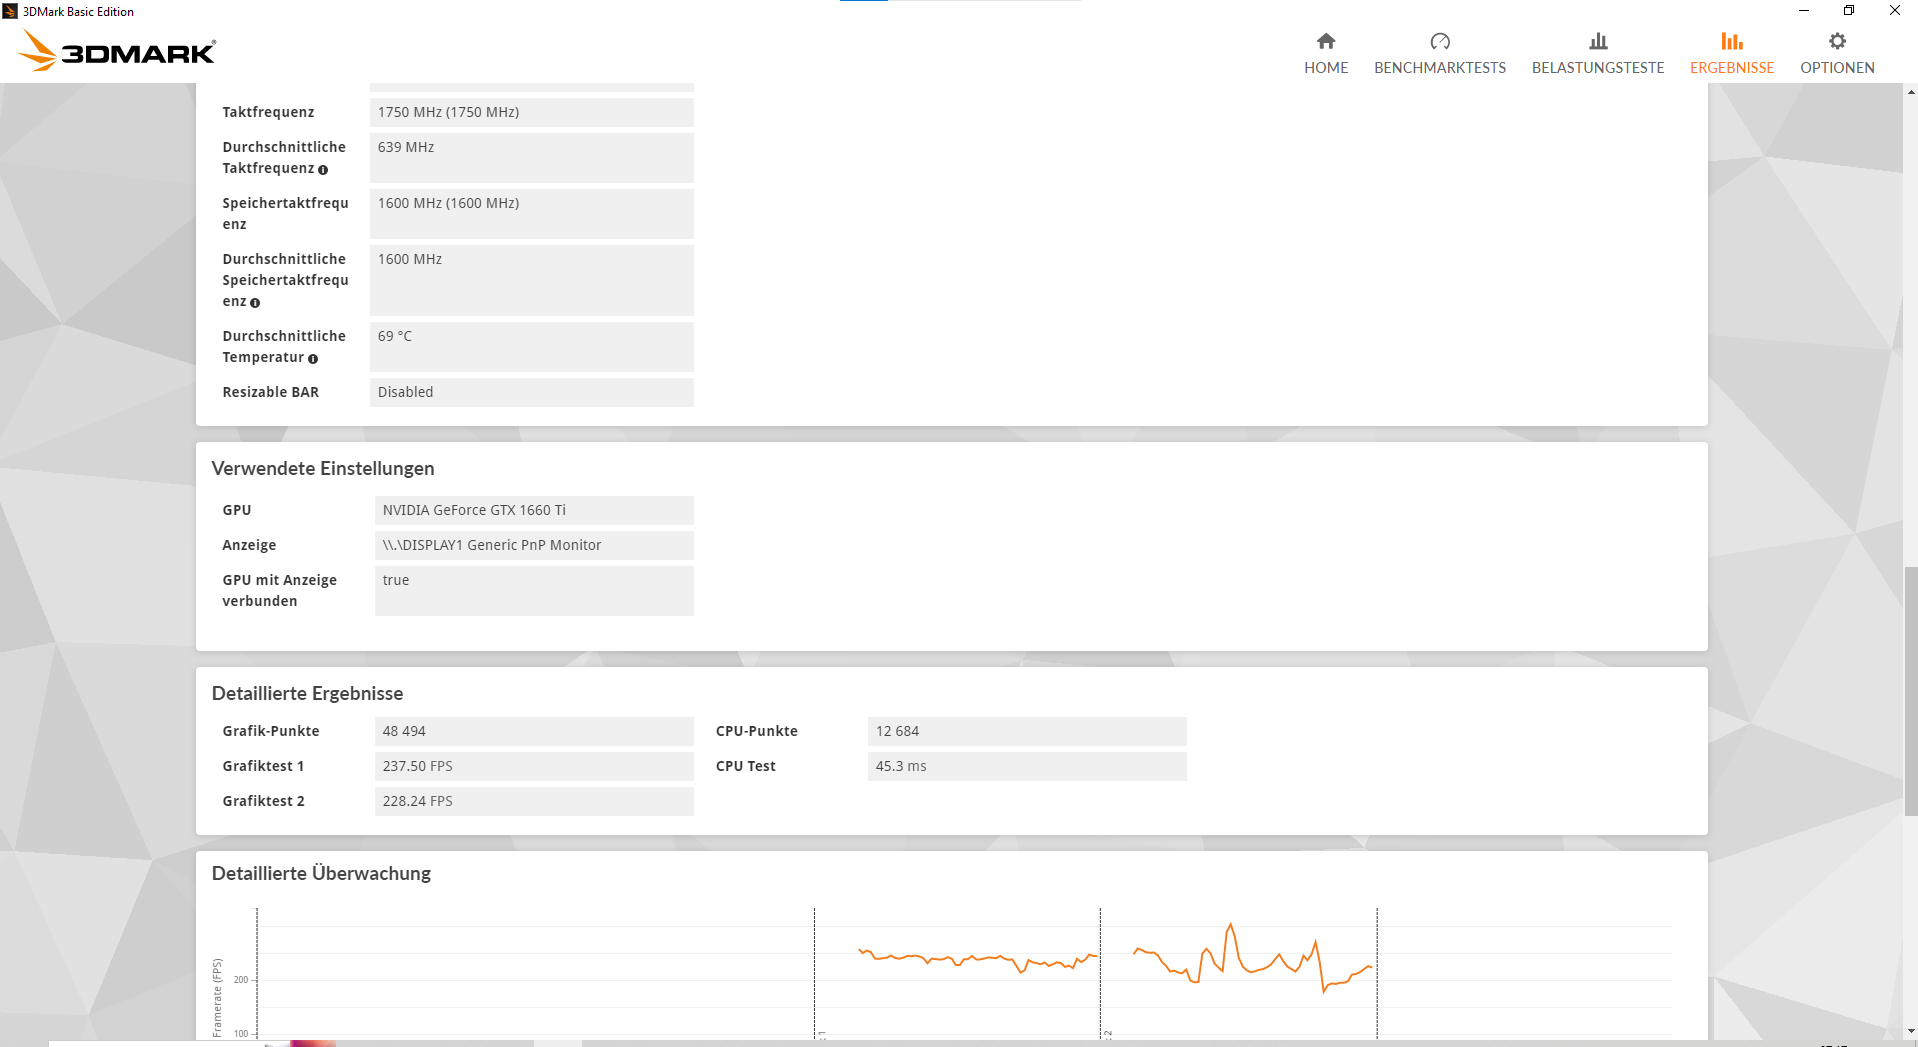Image resolution: width=1918 pixels, height=1047 pixels.
Task: Click the framerate peak in graphics test 2
Action: [x=1230, y=927]
